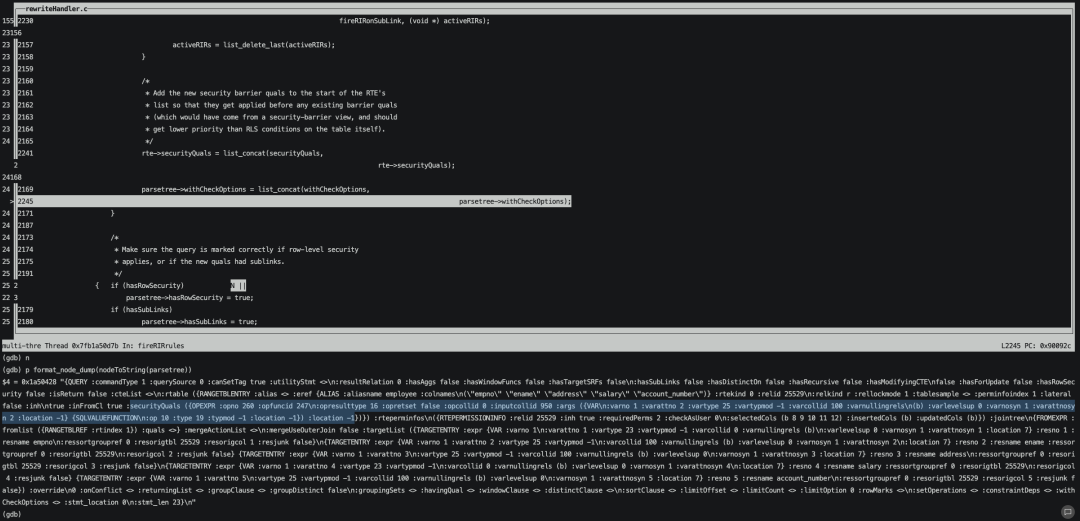Click 'SQLVALUEFUNCTION' in the node dump
This screenshot has width=1080, height=521.
click(105, 418)
